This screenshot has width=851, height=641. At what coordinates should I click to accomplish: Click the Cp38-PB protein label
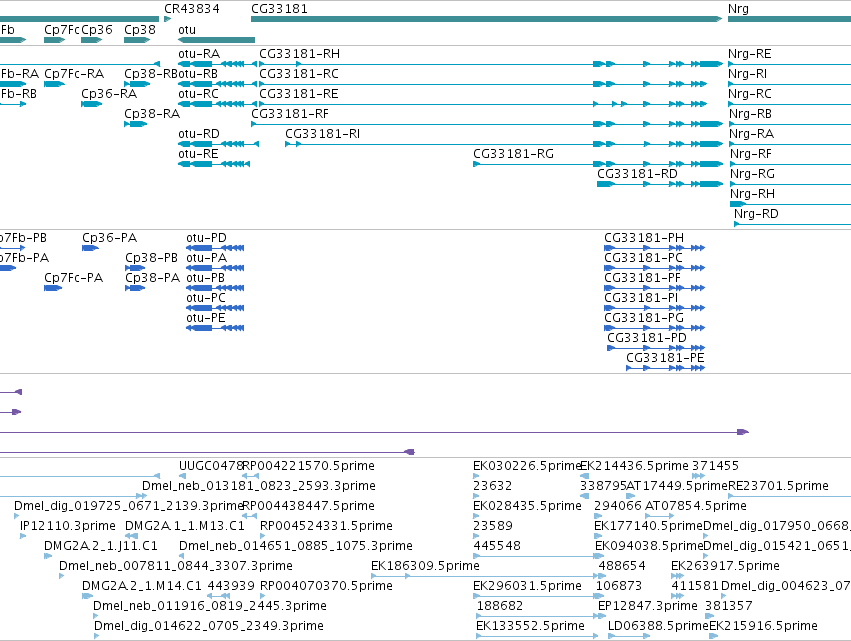point(151,258)
